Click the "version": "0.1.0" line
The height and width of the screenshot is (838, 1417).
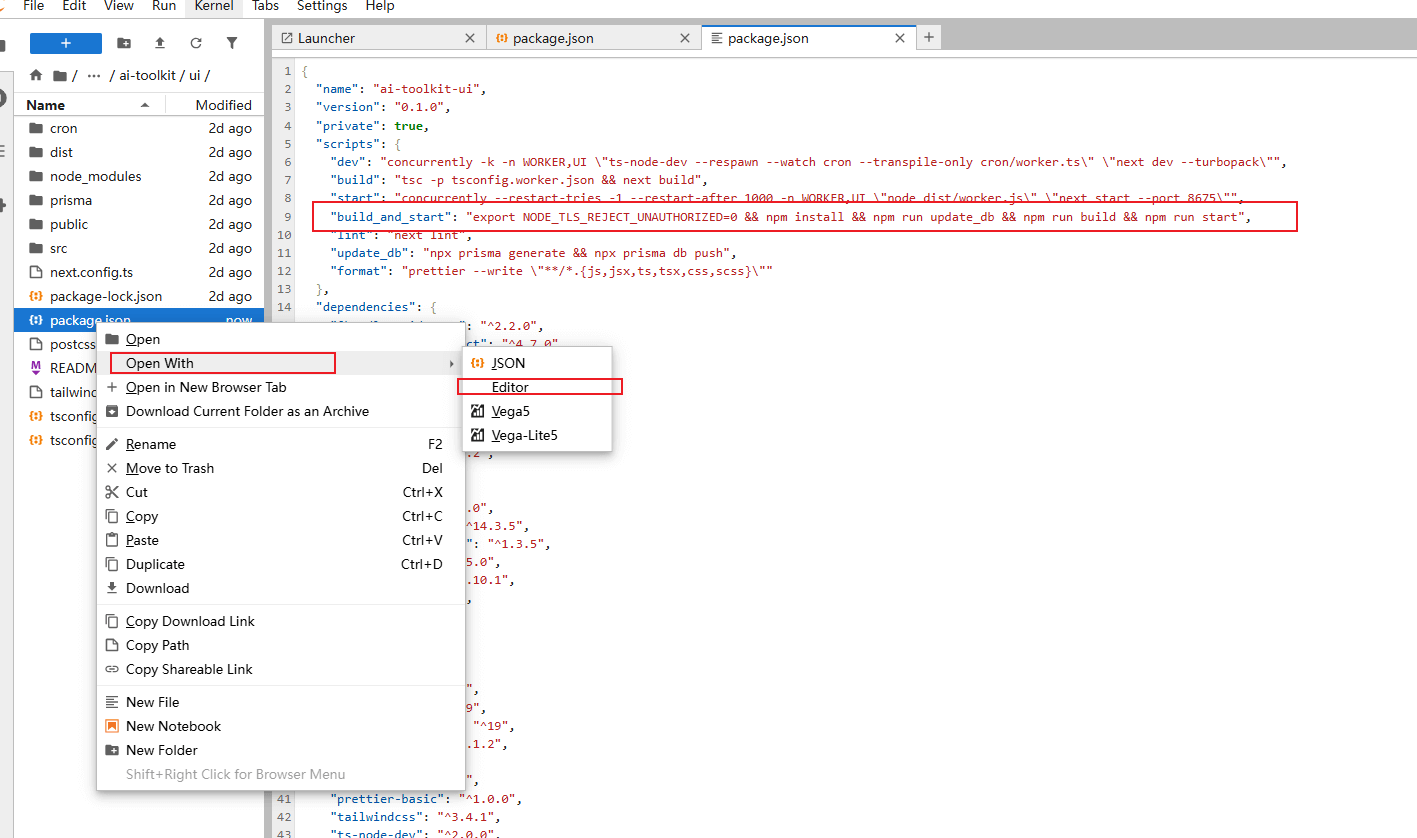[384, 107]
